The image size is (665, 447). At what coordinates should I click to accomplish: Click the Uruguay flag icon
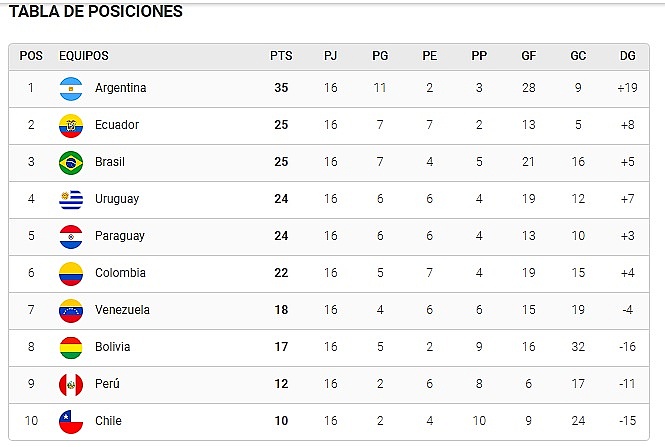[x=71, y=200]
